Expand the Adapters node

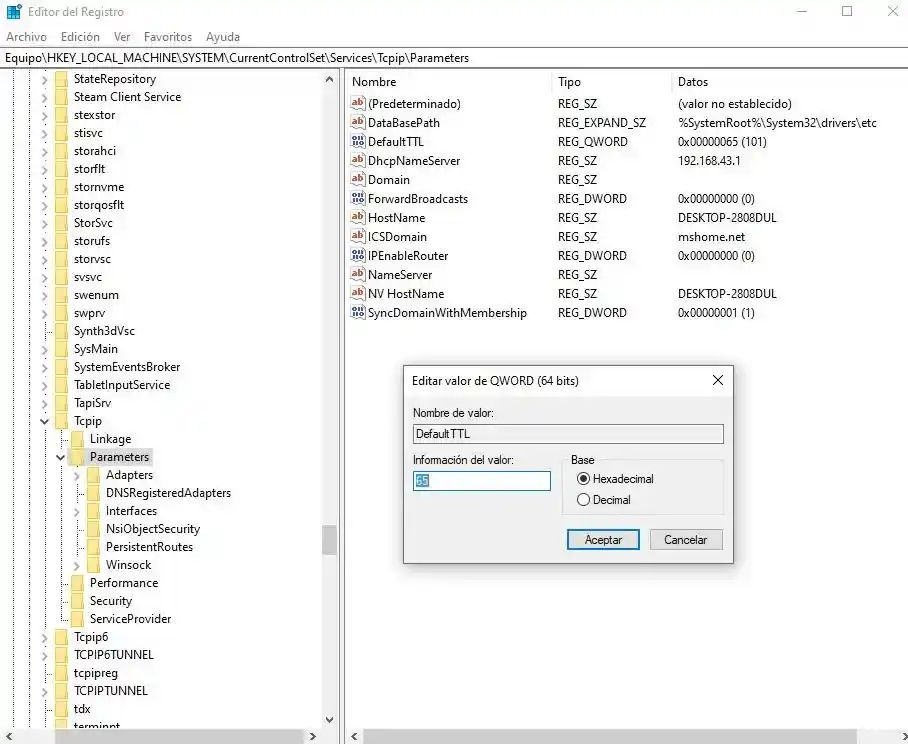pos(77,474)
